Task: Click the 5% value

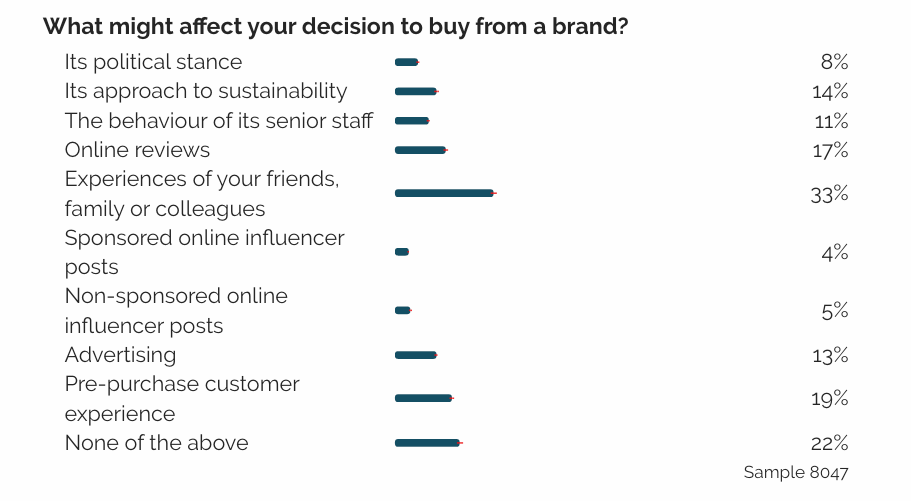Action: click(834, 311)
